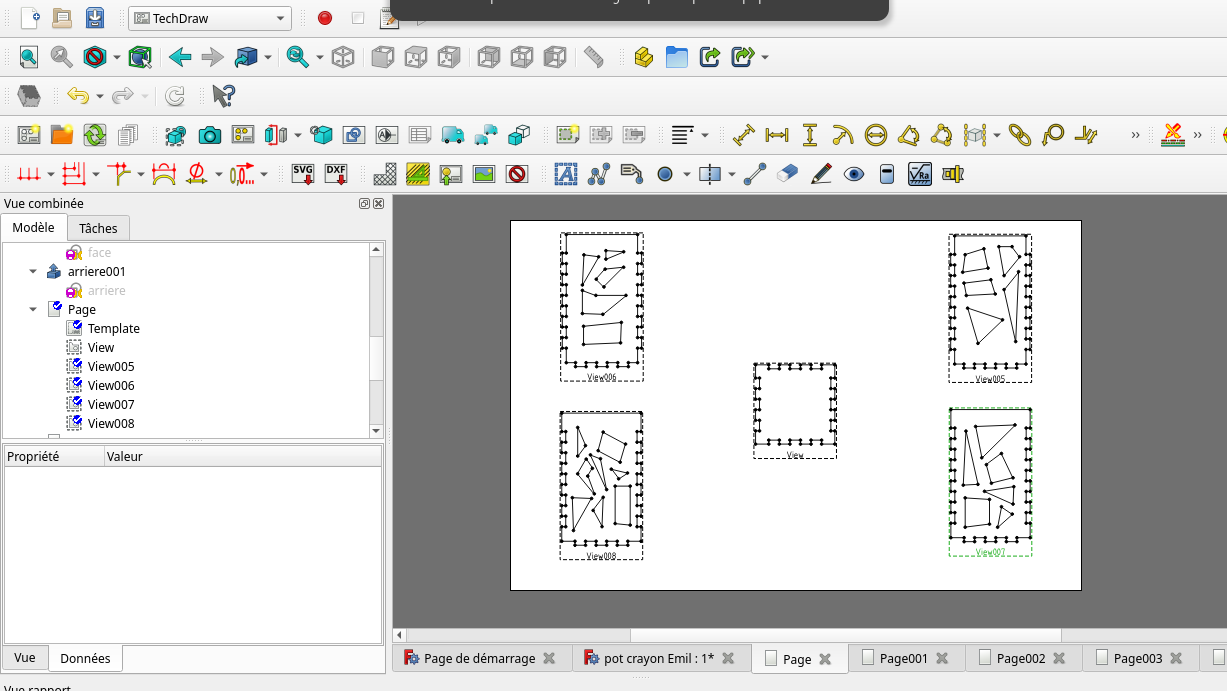The height and width of the screenshot is (691, 1227).
Task: Click the horizontal scrollbar below the drawing page
Action: (808, 635)
